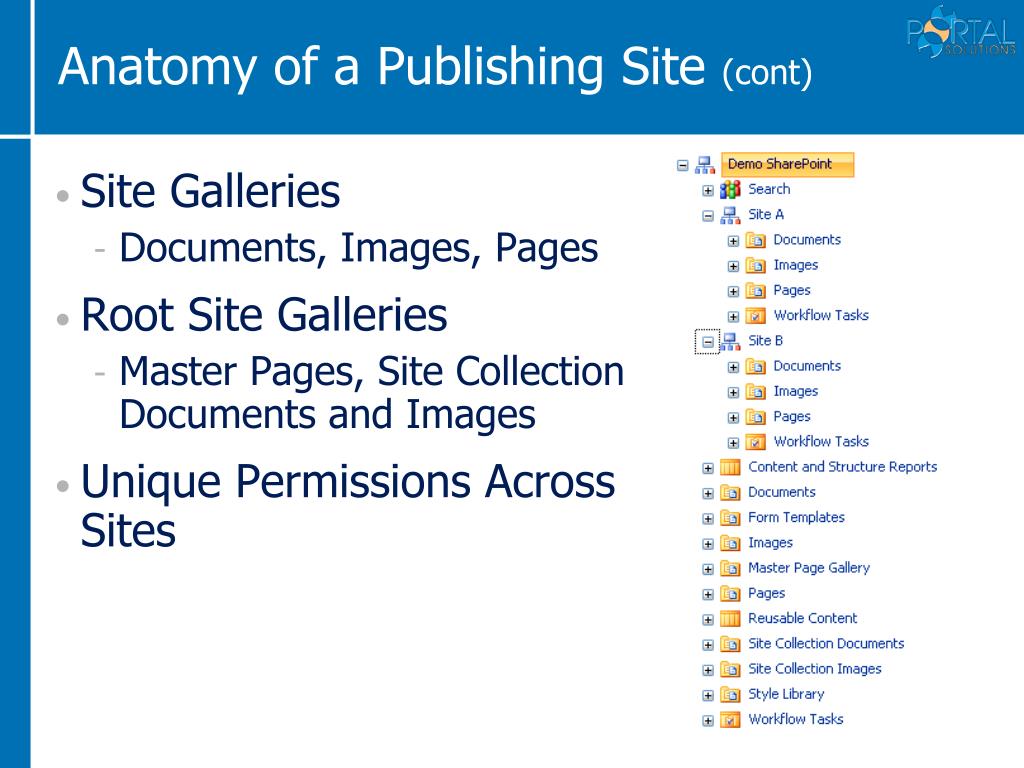This screenshot has height=768, width=1024.
Task: Select Images label under Site B
Action: click(x=796, y=391)
